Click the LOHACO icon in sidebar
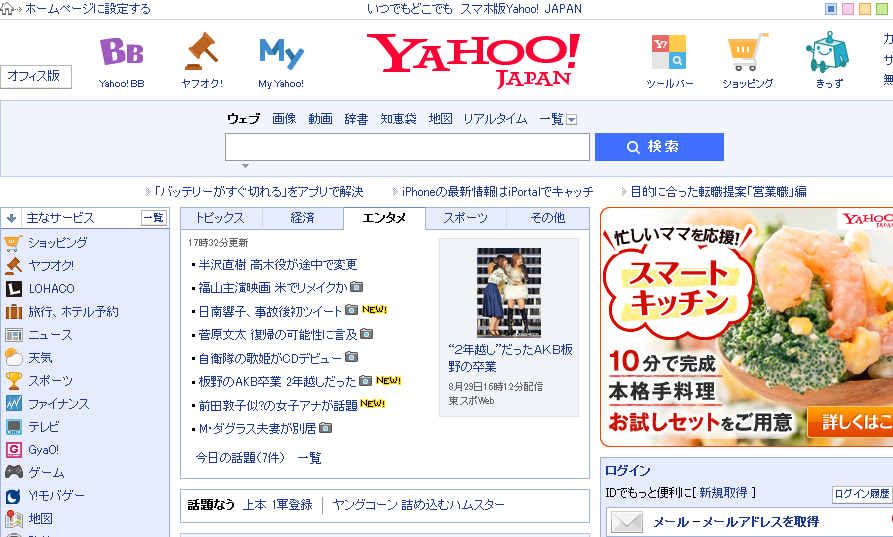Screen dimensions: 893x537 pyautogui.click(x=13, y=289)
